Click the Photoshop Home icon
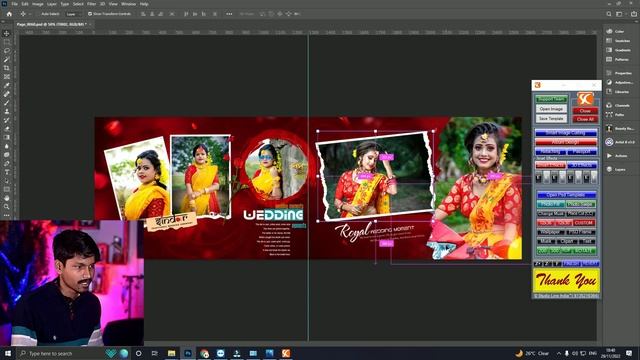640x360 pixels. click(9, 14)
